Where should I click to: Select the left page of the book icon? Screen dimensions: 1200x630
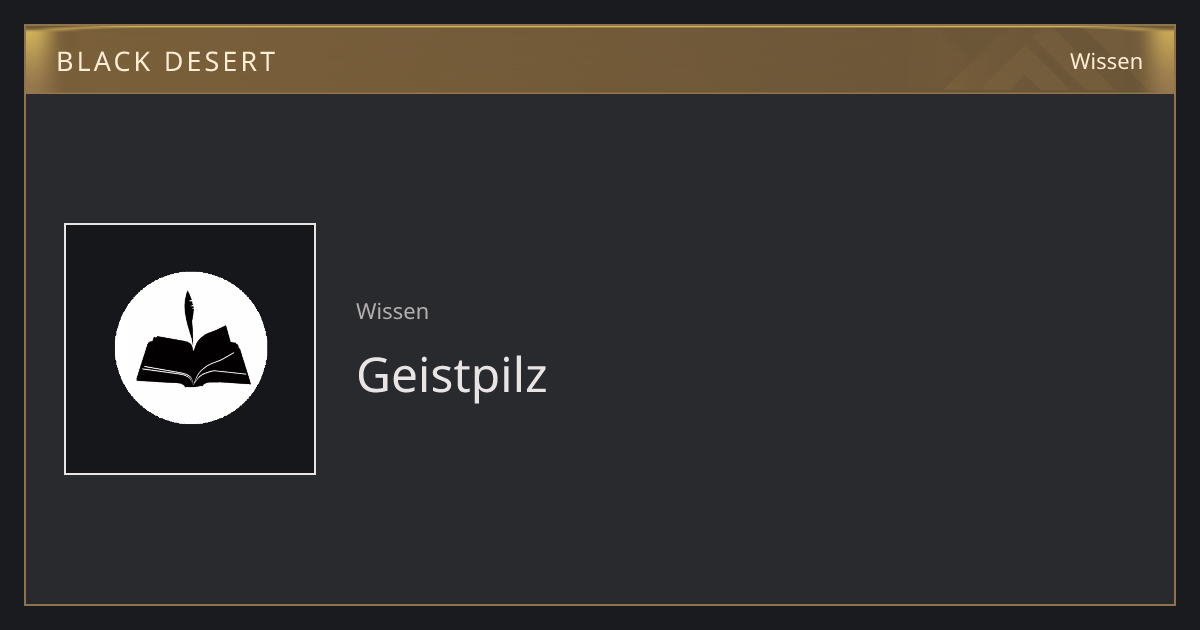pyautogui.click(x=163, y=362)
